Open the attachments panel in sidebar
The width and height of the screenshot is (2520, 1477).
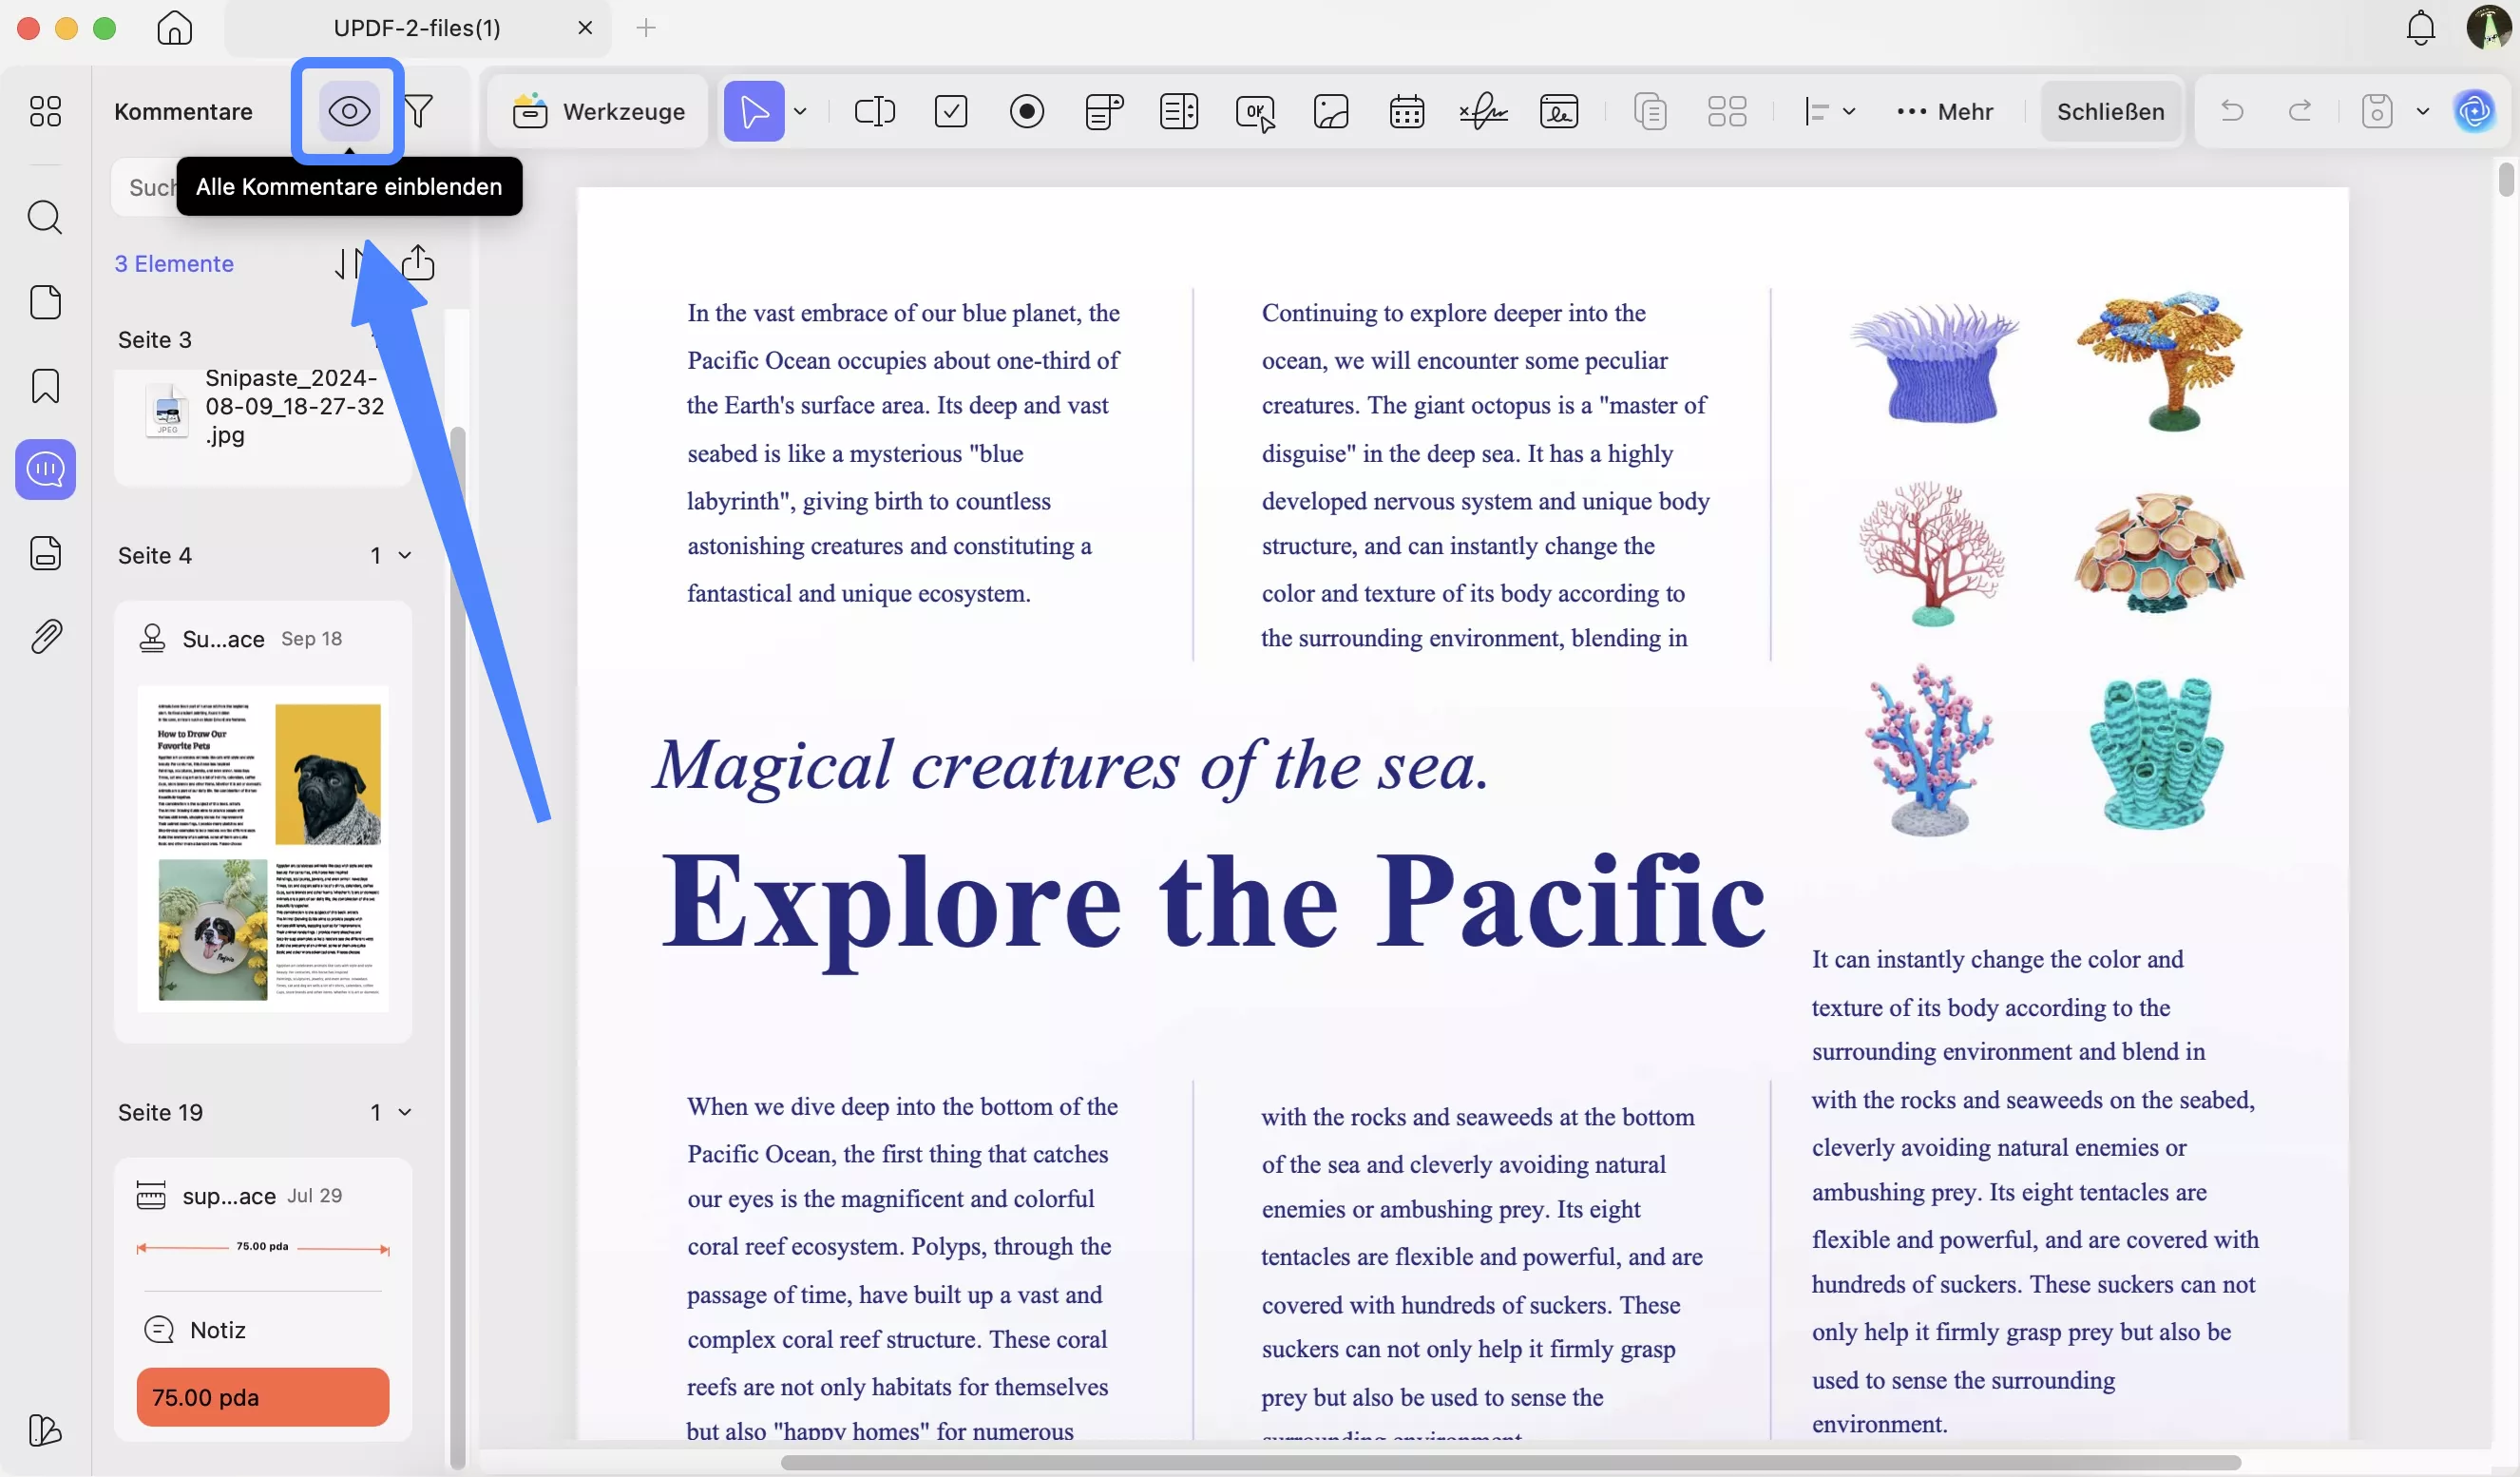point(45,636)
